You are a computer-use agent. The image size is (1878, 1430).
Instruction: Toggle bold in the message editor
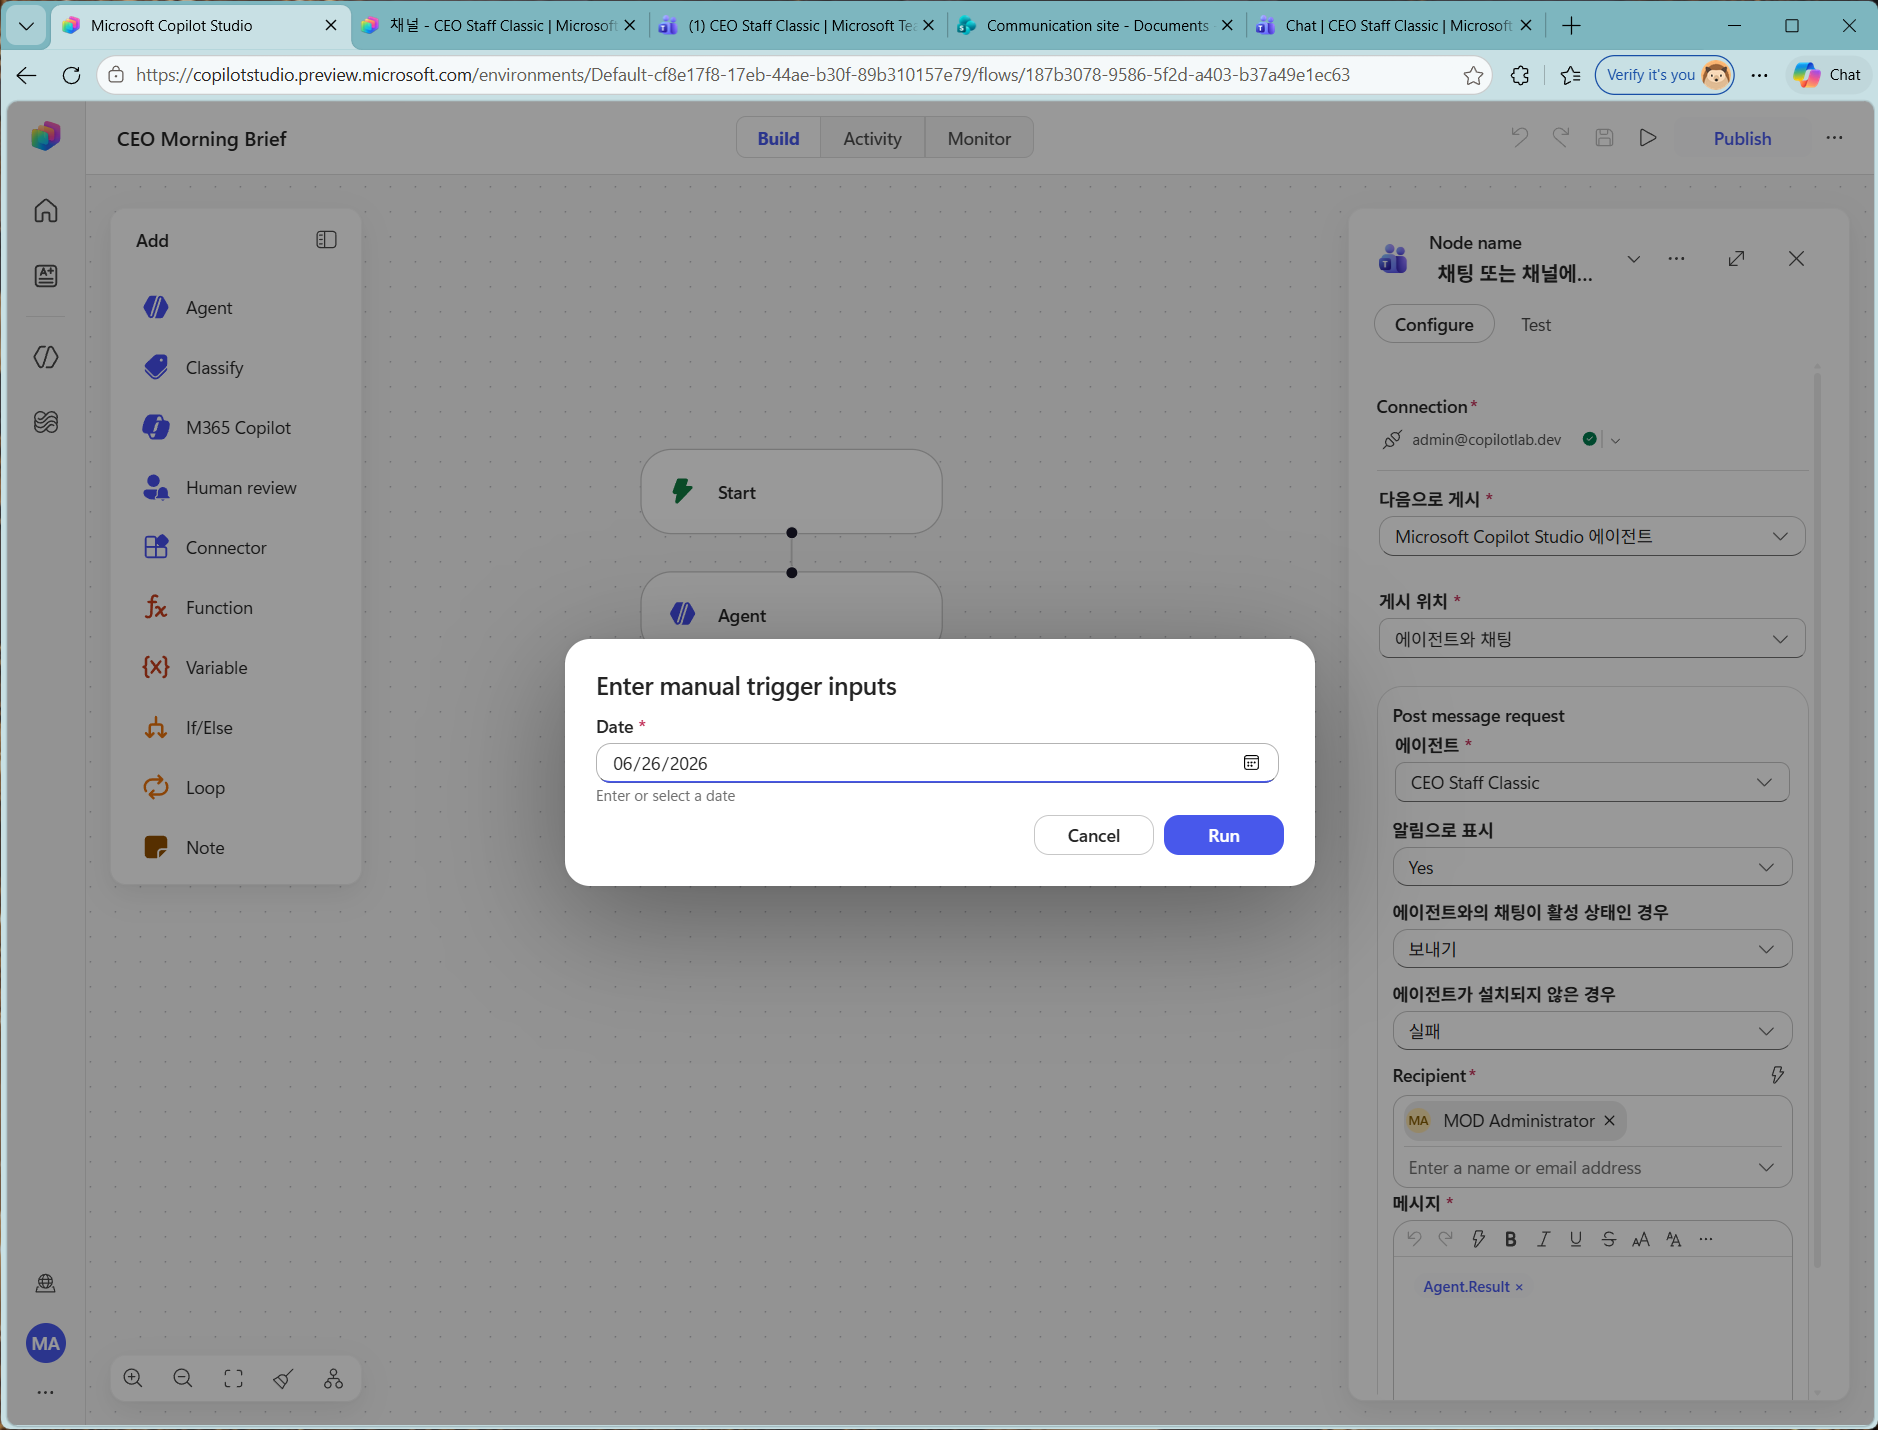[x=1511, y=1239]
